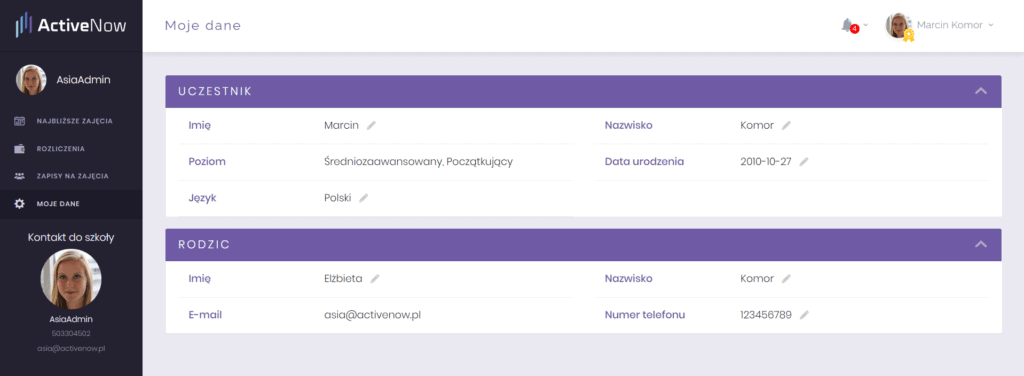Click the large school contact photo
The image size is (1024, 376).
tap(71, 279)
